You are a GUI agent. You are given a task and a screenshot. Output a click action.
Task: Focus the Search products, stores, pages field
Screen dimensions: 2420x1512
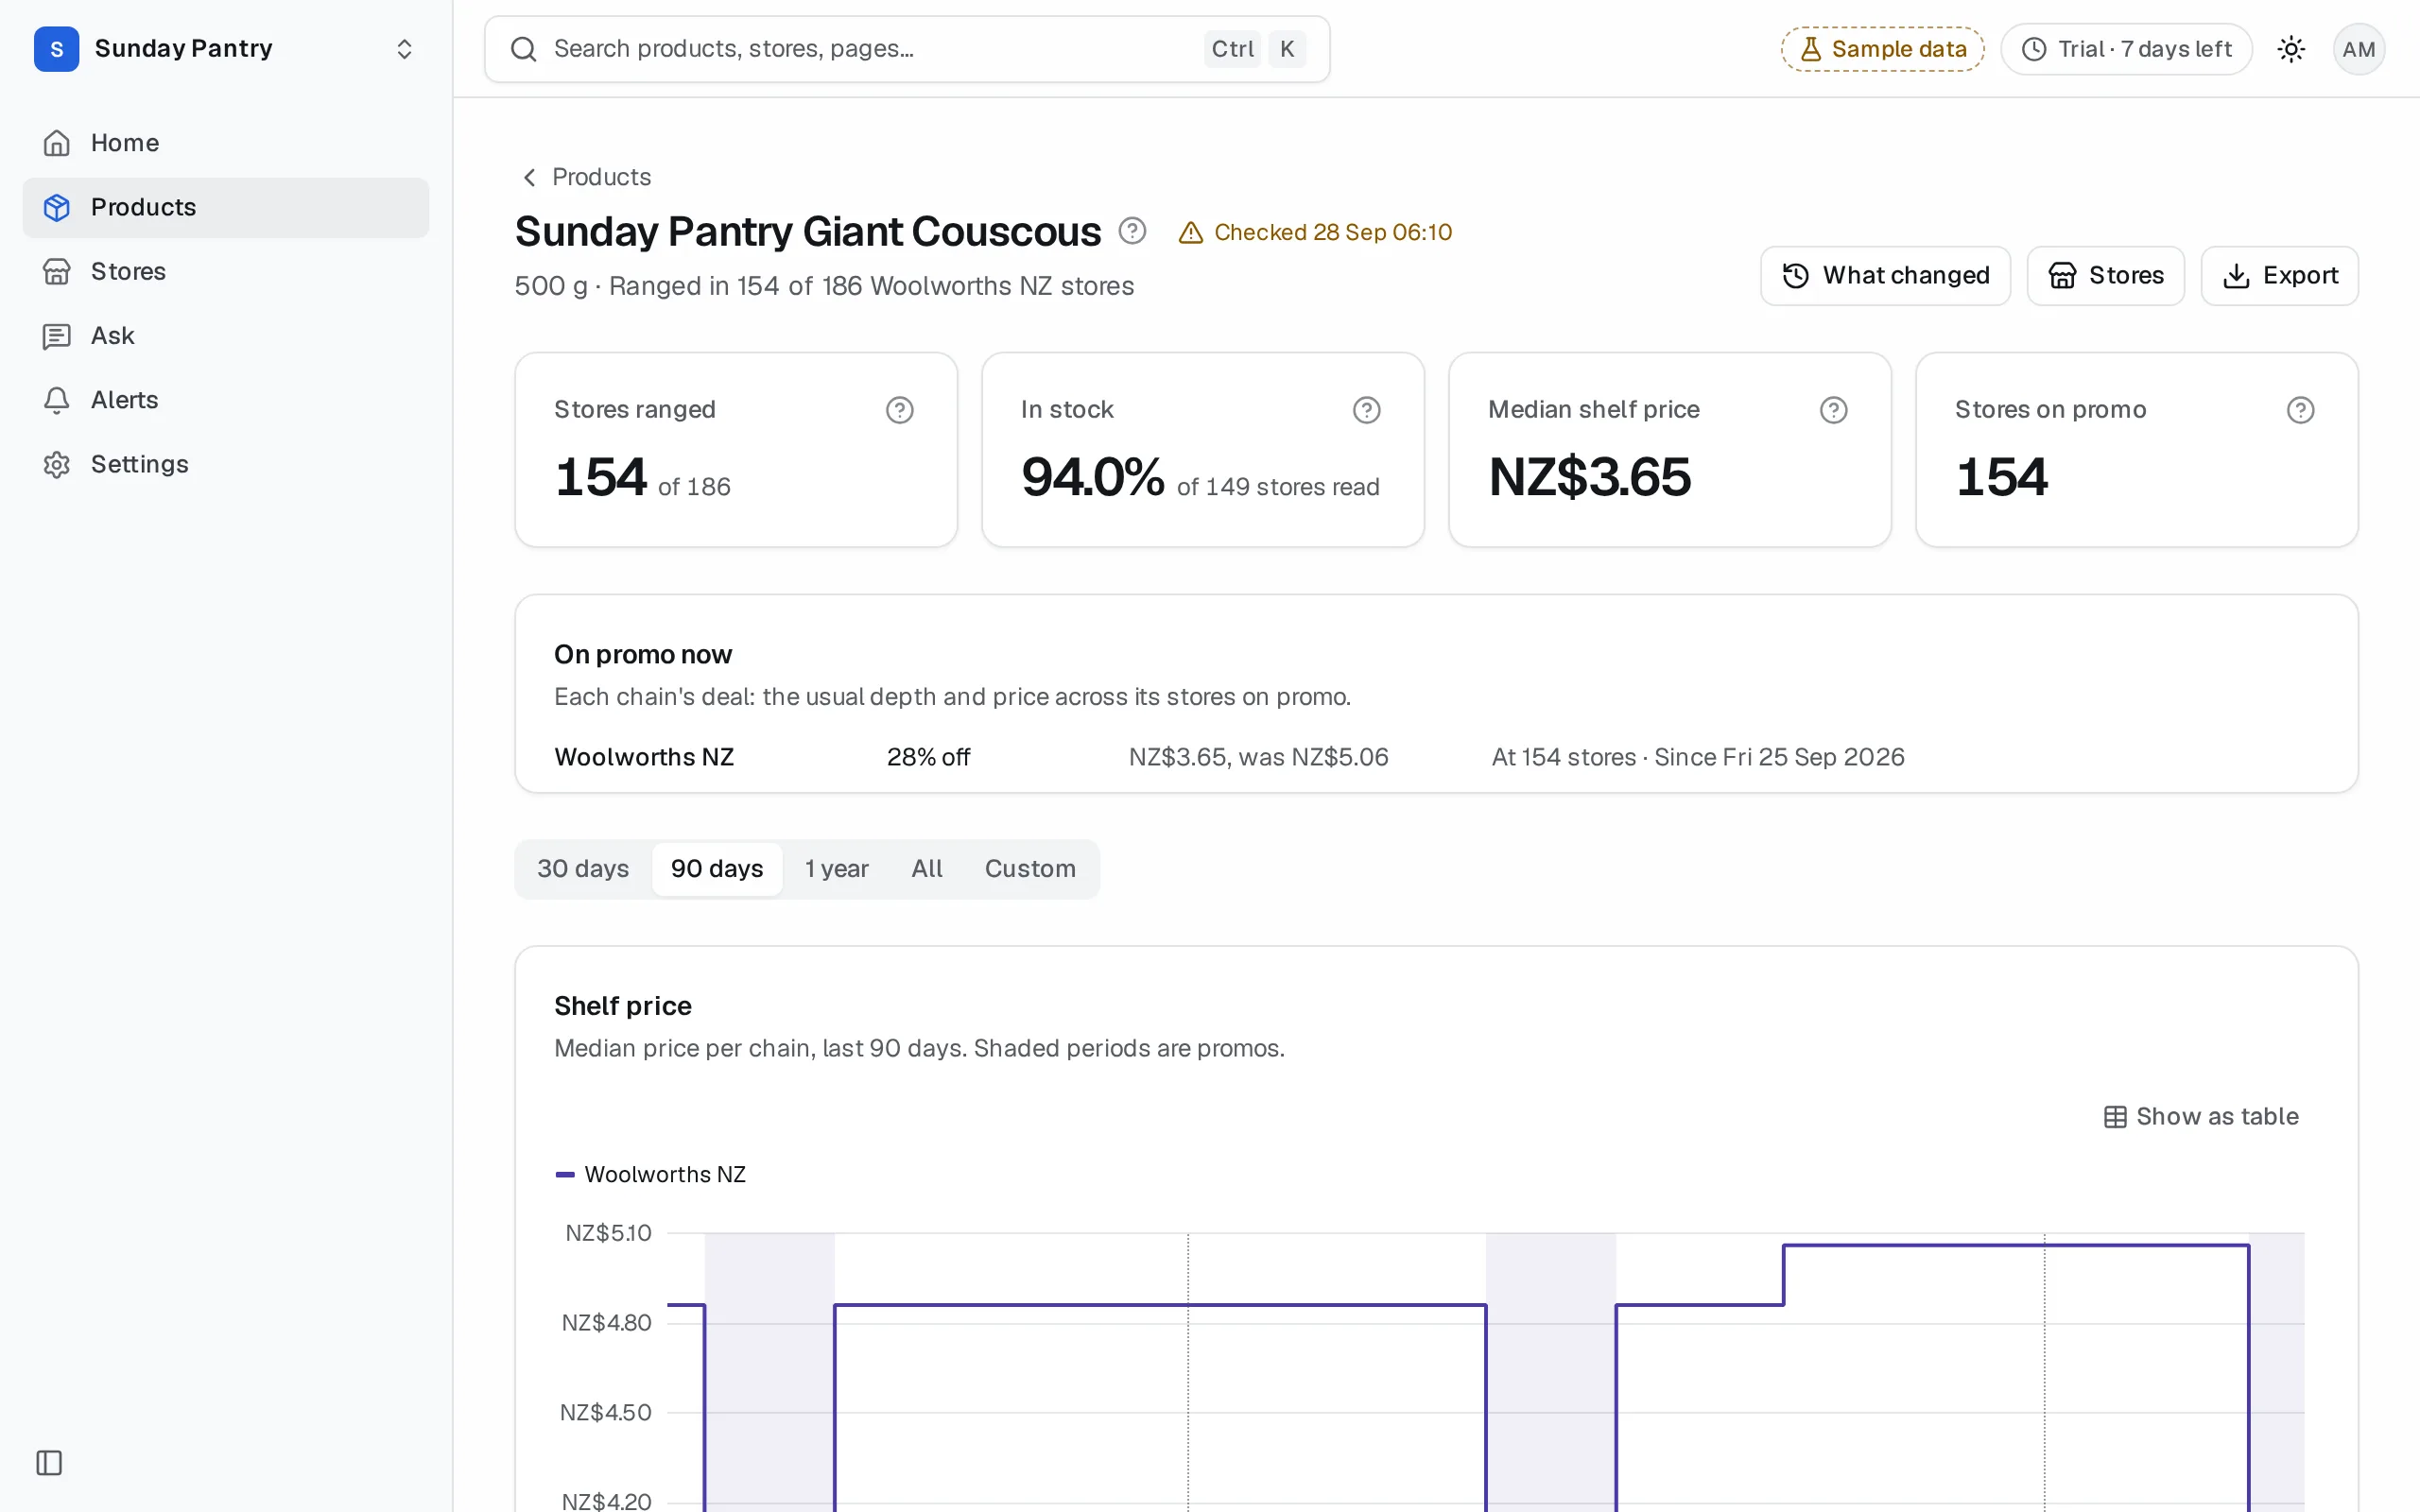click(907, 49)
